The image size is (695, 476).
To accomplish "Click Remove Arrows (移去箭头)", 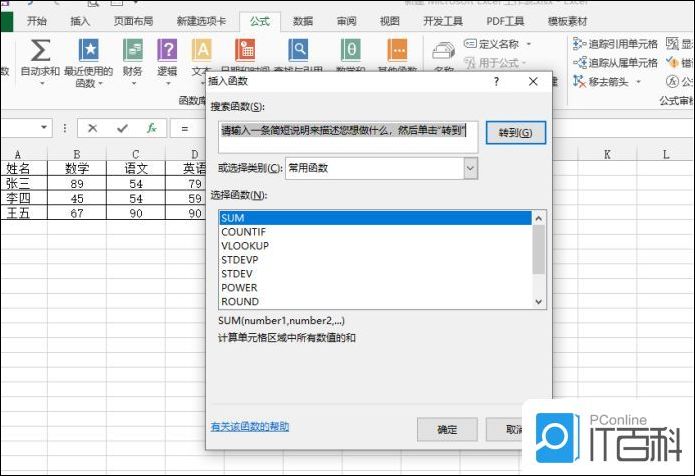I will (601, 82).
